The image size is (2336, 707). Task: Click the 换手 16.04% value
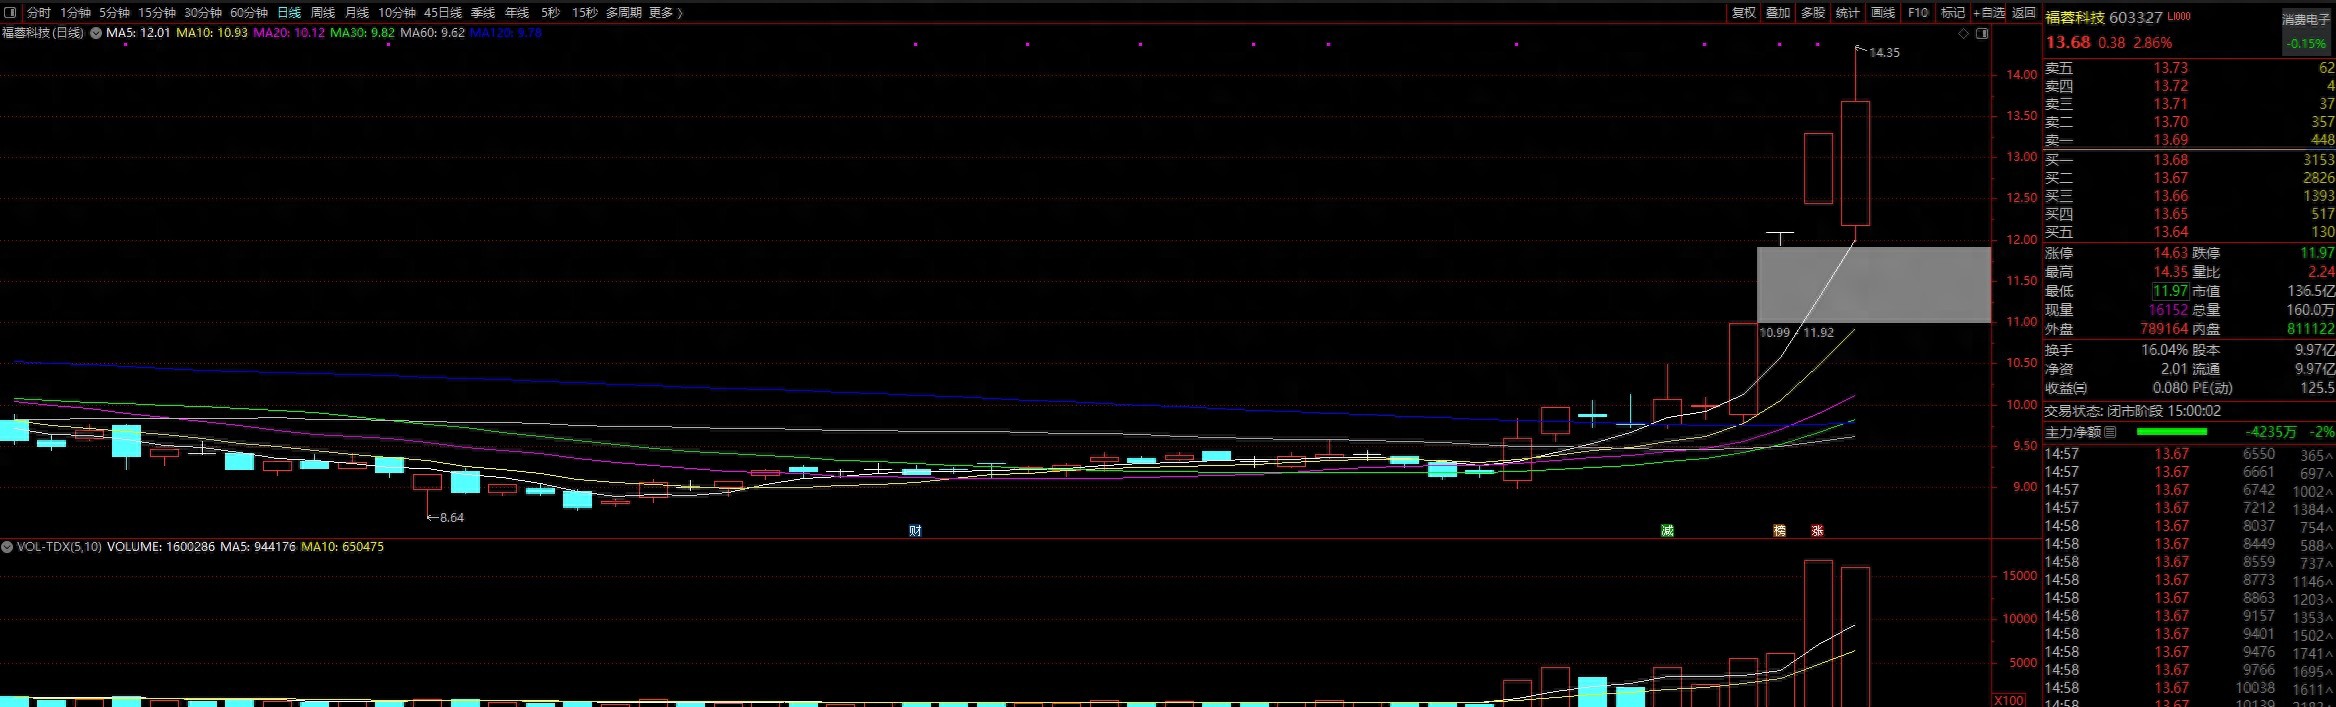tap(2164, 350)
